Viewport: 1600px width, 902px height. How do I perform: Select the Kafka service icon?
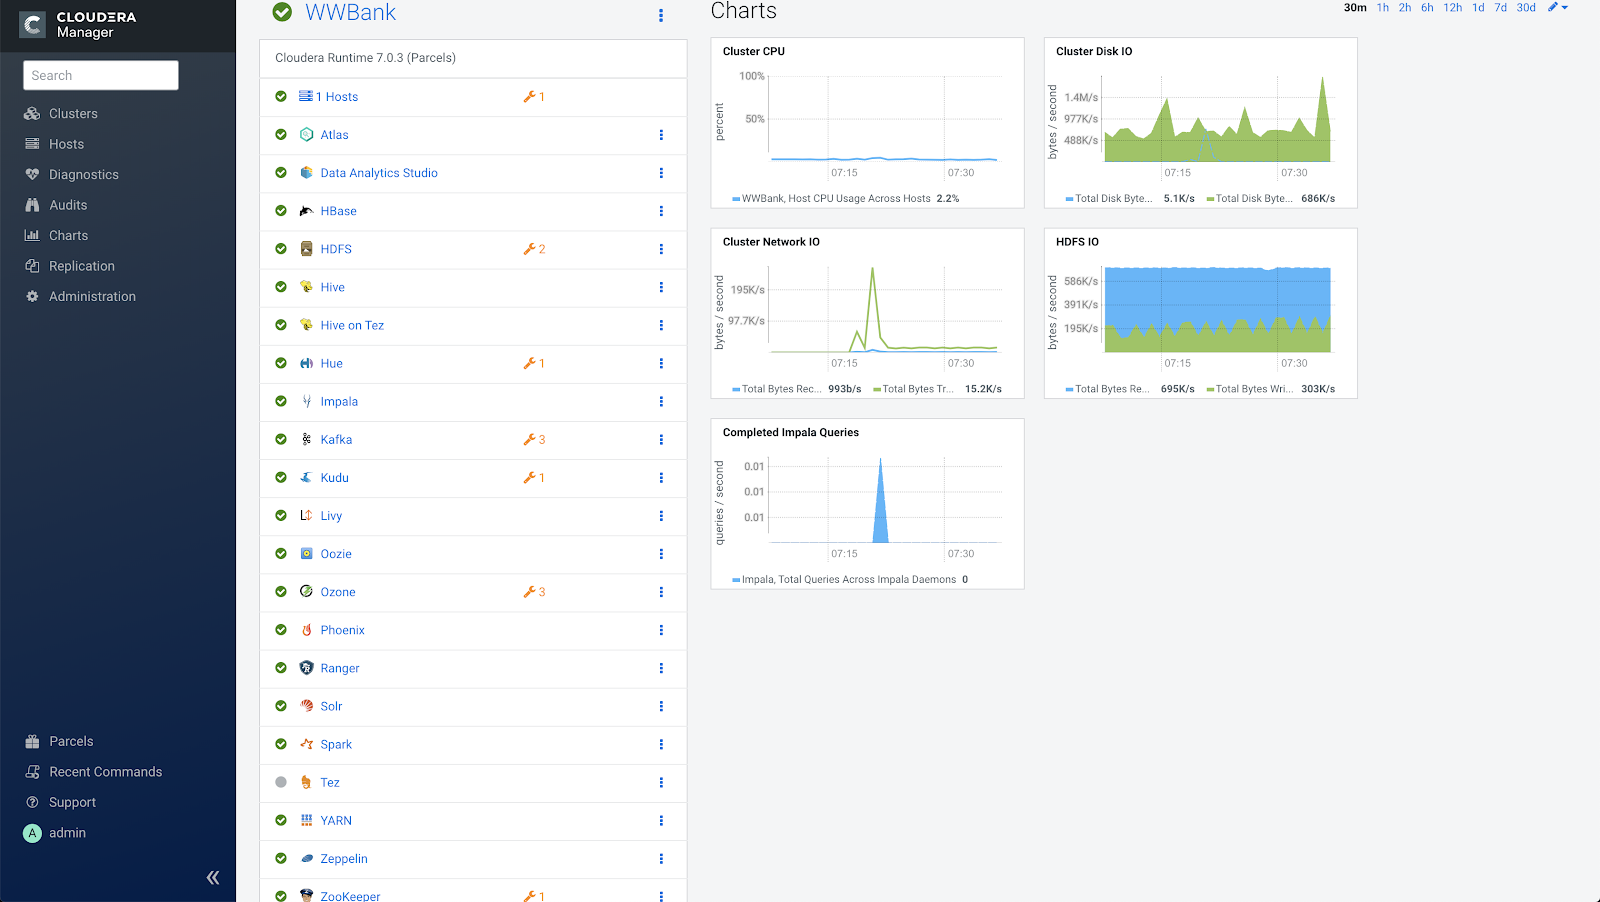coord(307,440)
